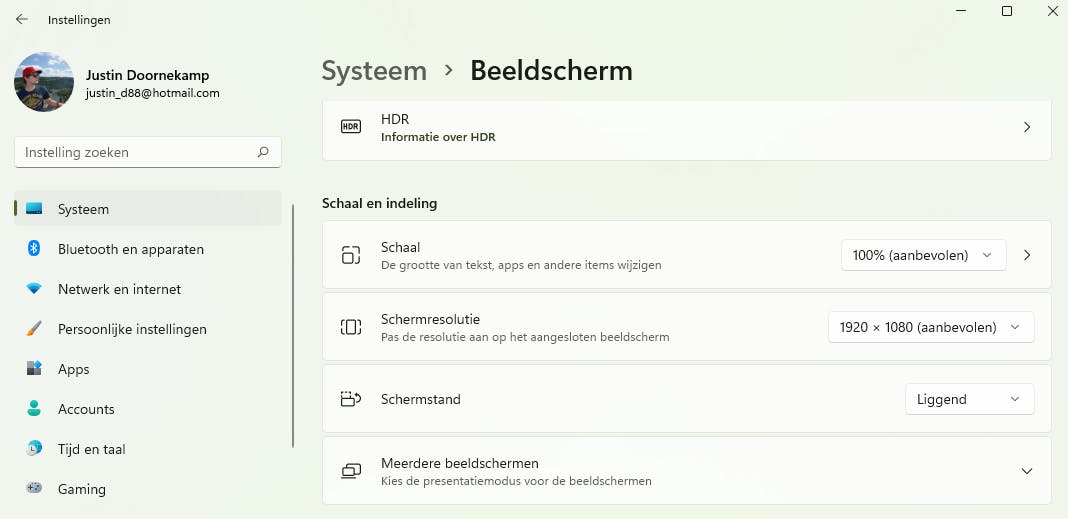Click the Accounts person icon
The height and width of the screenshot is (519, 1068).
(x=34, y=409)
